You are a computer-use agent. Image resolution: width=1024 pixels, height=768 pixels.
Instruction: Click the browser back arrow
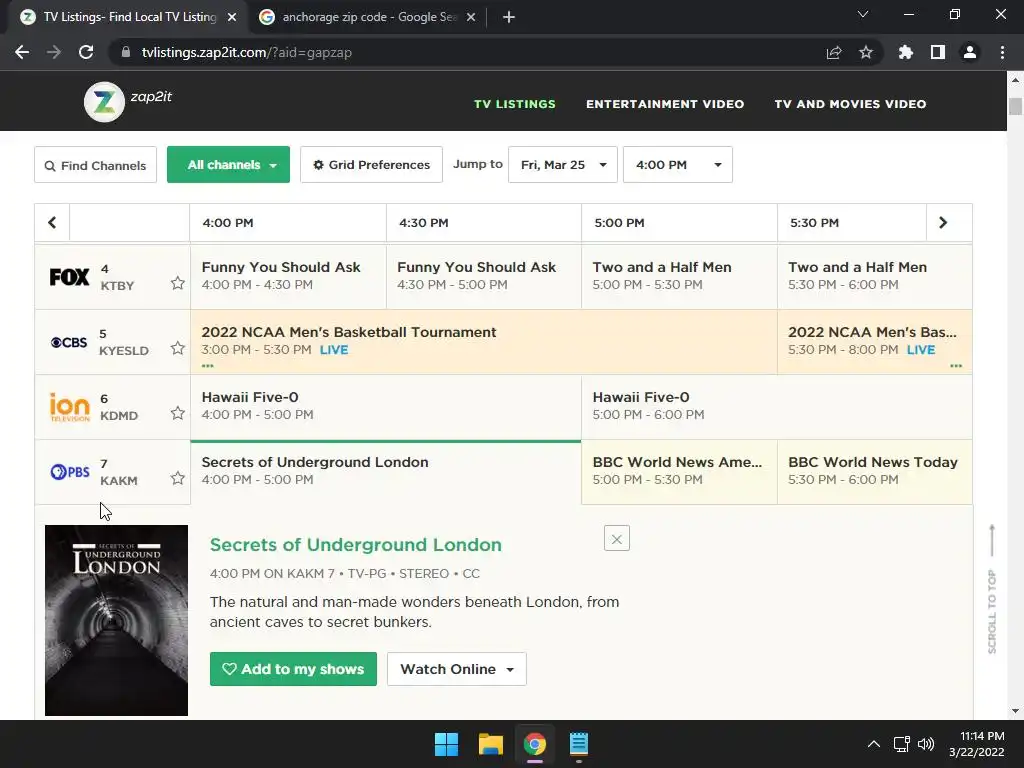coord(22,52)
